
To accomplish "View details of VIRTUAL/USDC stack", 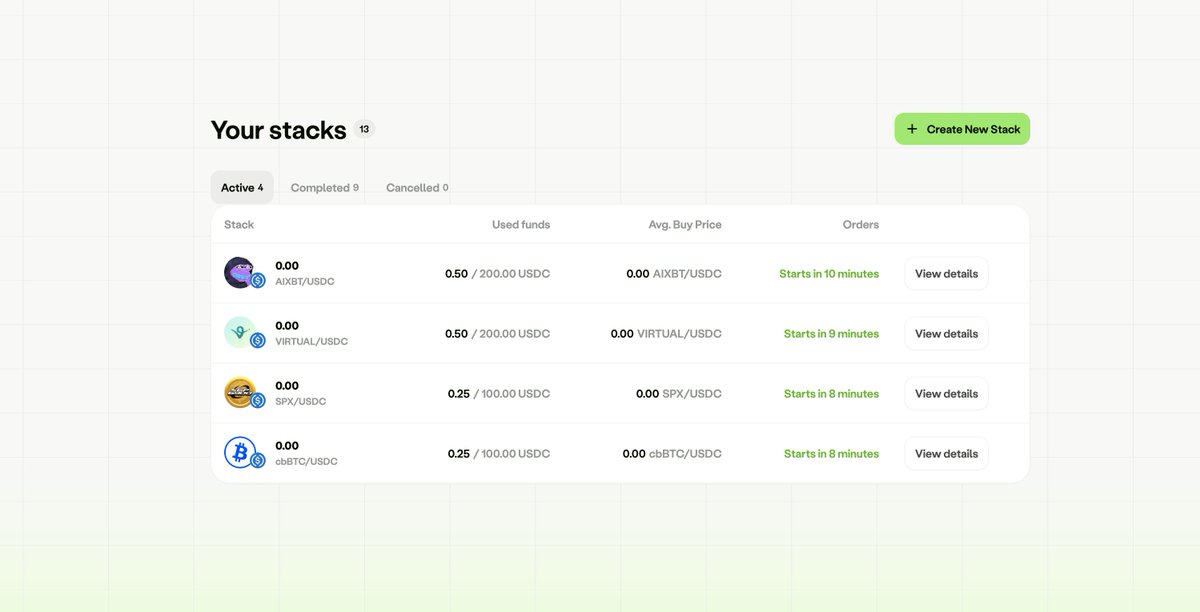I will click(x=946, y=333).
